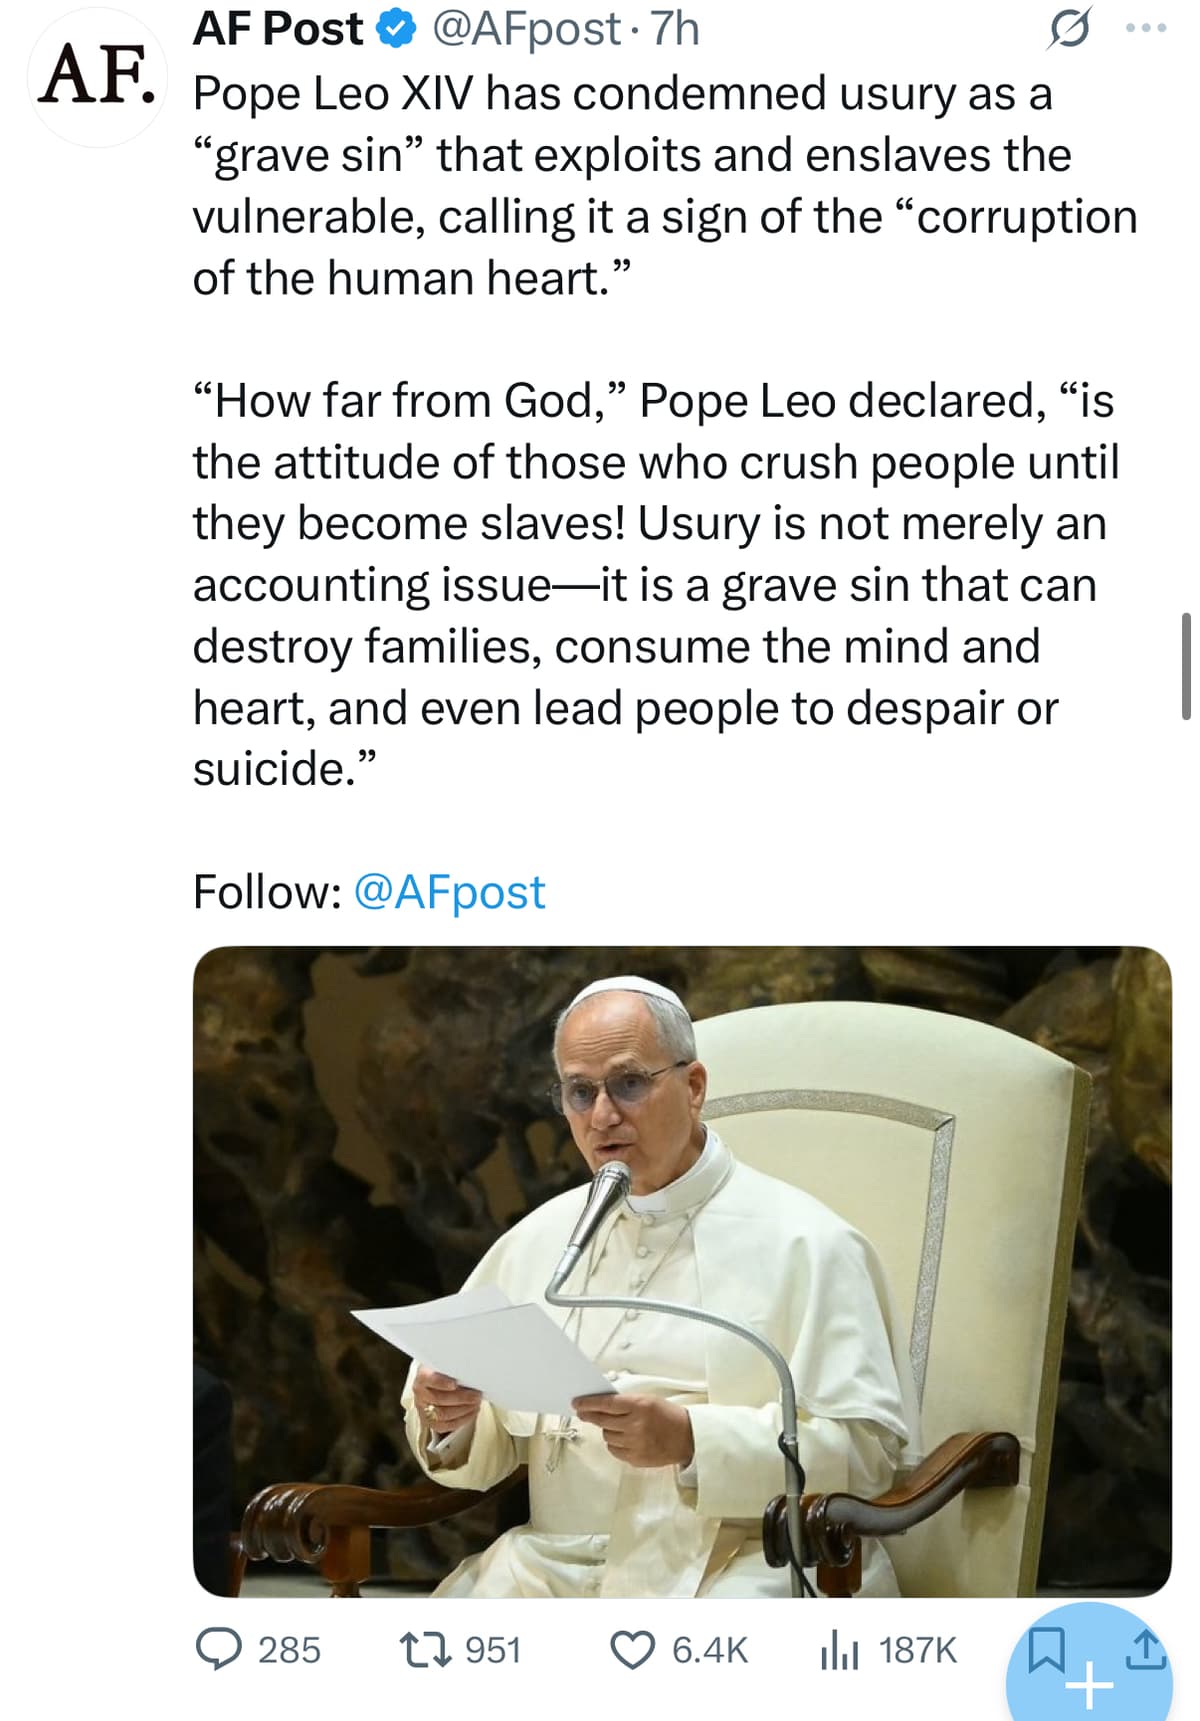Viewport: 1200px width, 1721px height.
Task: Tap the share upload icon
Action: [x=1148, y=1647]
